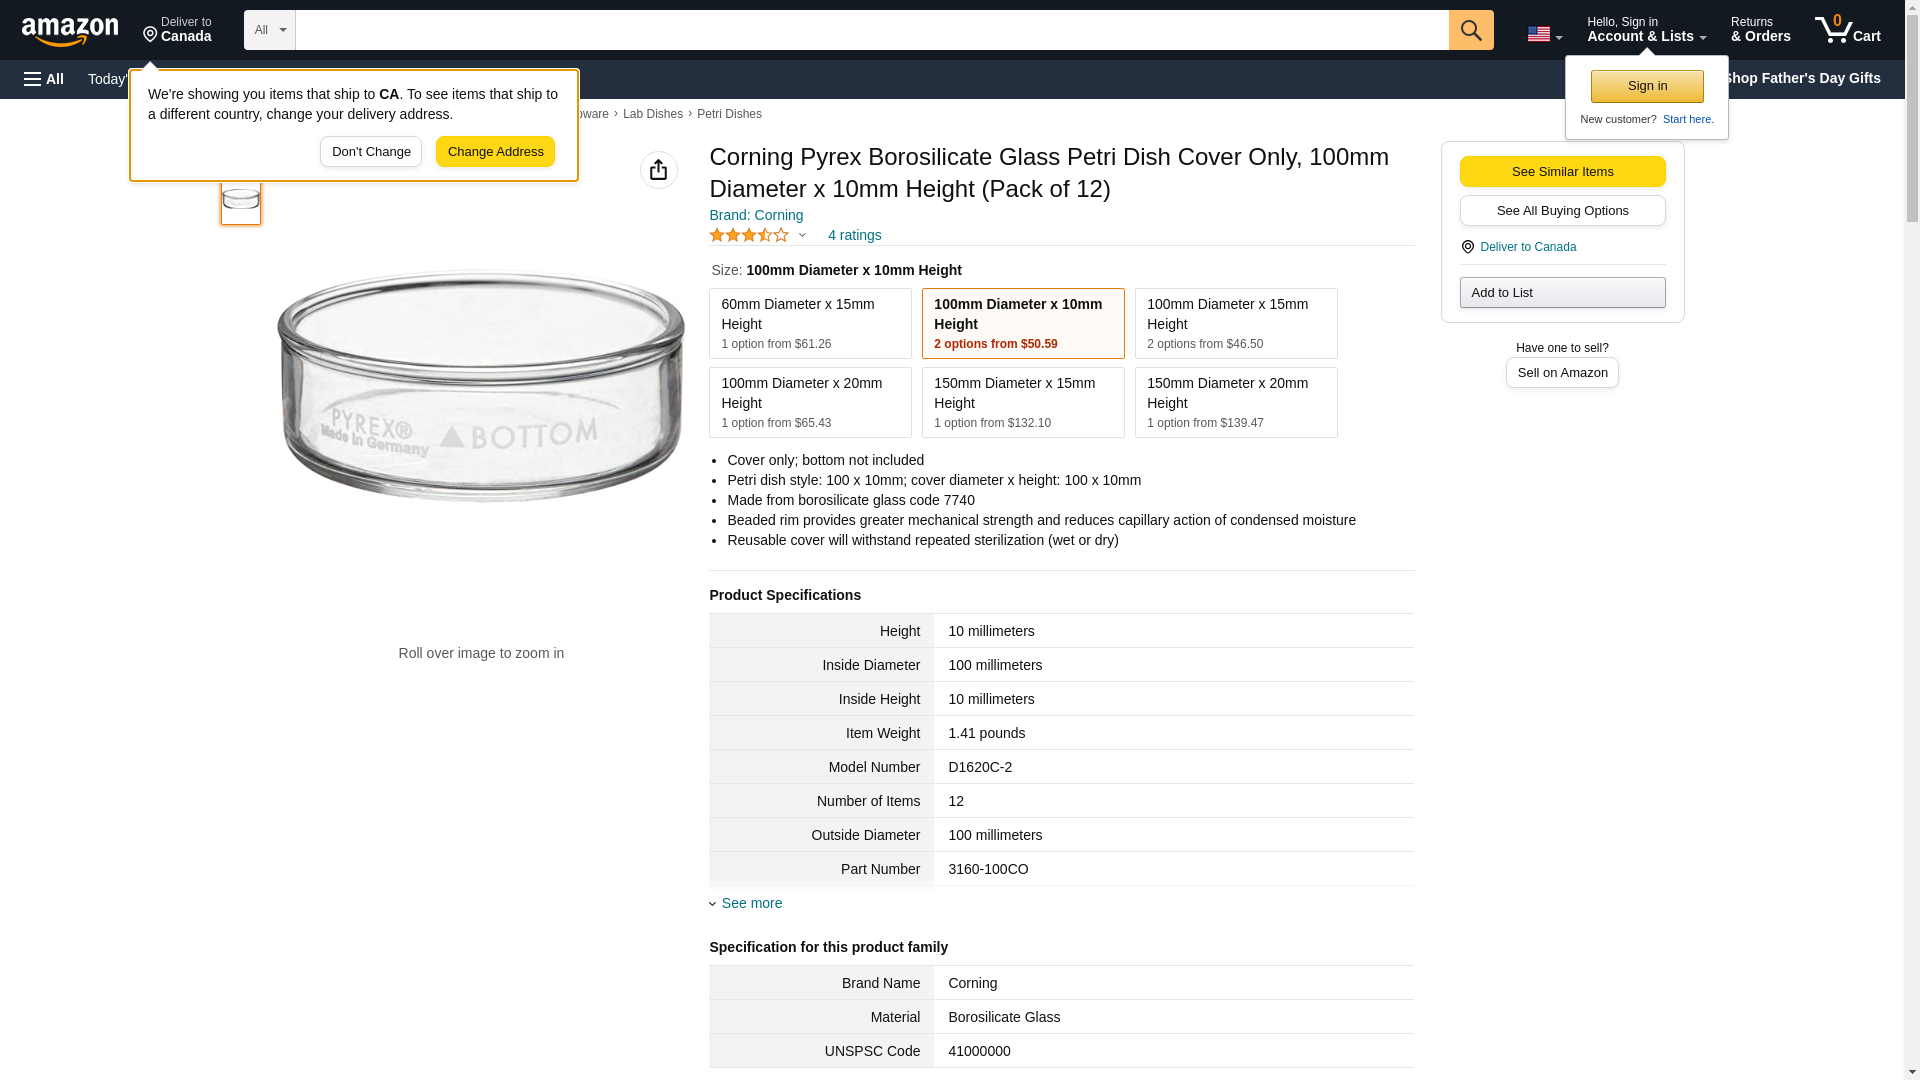Open the Add to List dropdown
The image size is (1920, 1080).
pyautogui.click(x=1562, y=292)
